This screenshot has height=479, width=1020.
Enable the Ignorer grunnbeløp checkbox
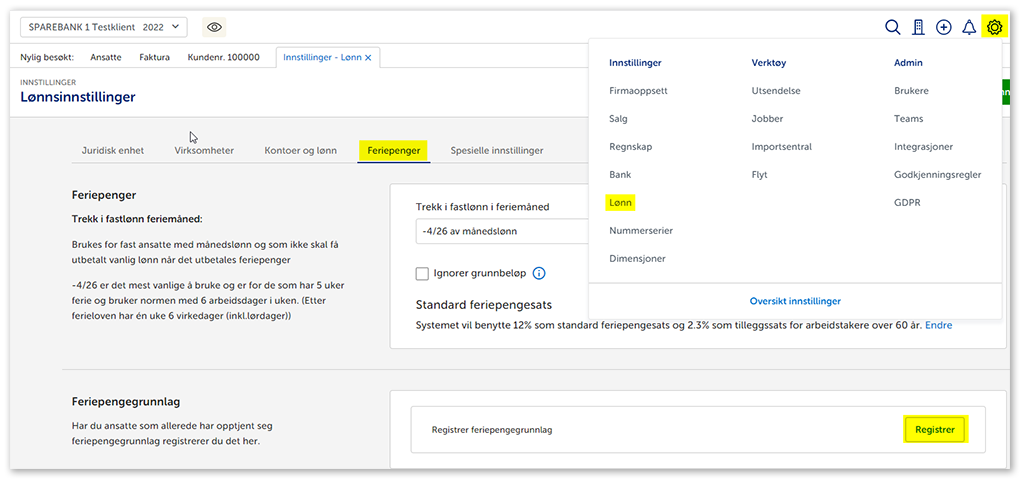[422, 273]
